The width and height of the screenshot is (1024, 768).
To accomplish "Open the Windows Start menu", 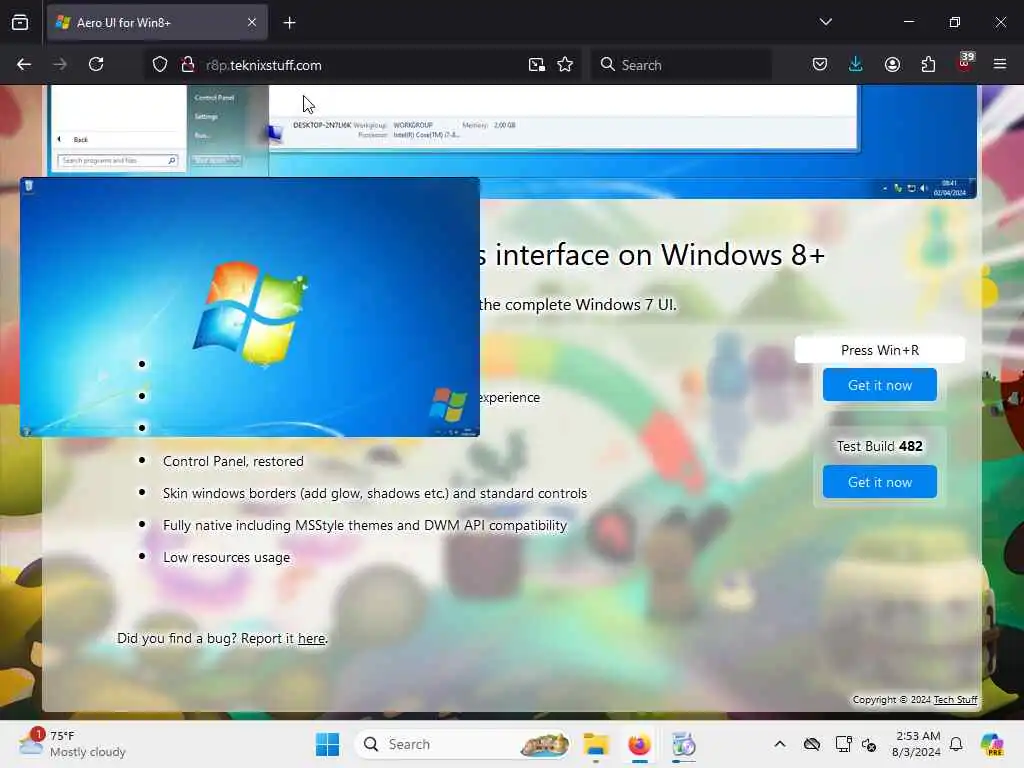I will pyautogui.click(x=327, y=744).
